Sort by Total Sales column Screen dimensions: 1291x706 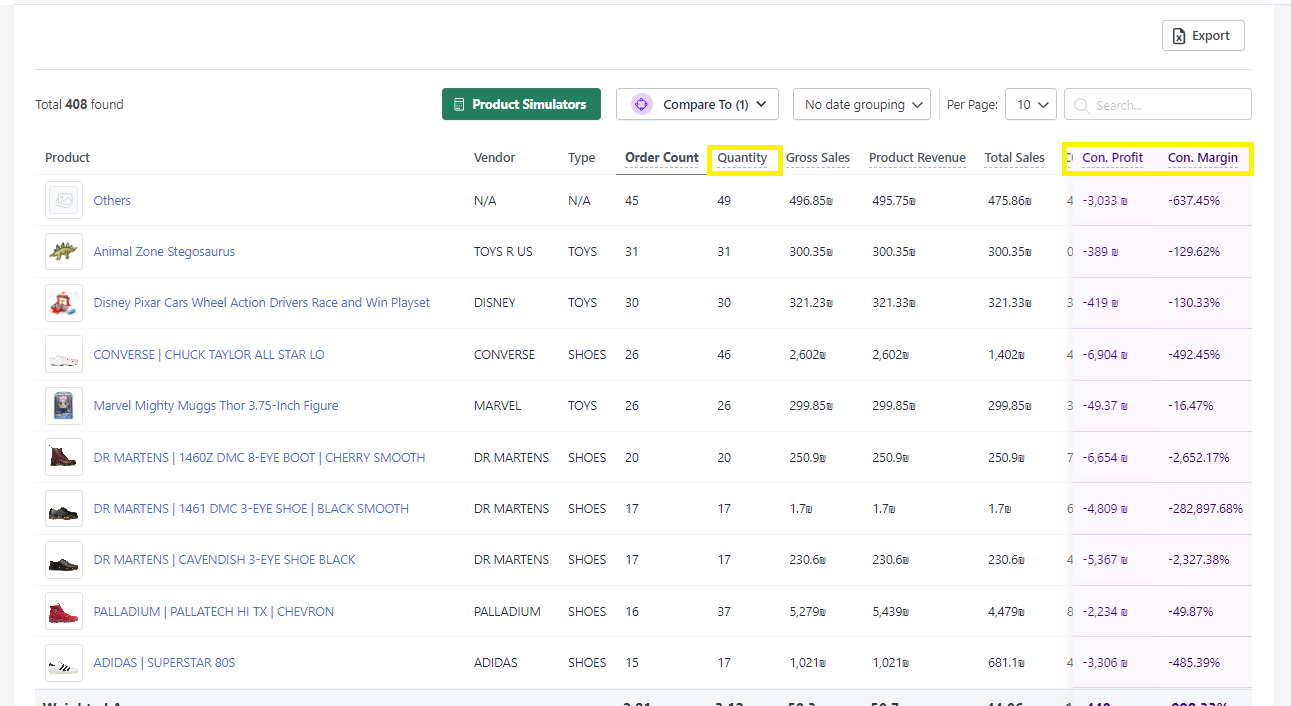[1014, 157]
